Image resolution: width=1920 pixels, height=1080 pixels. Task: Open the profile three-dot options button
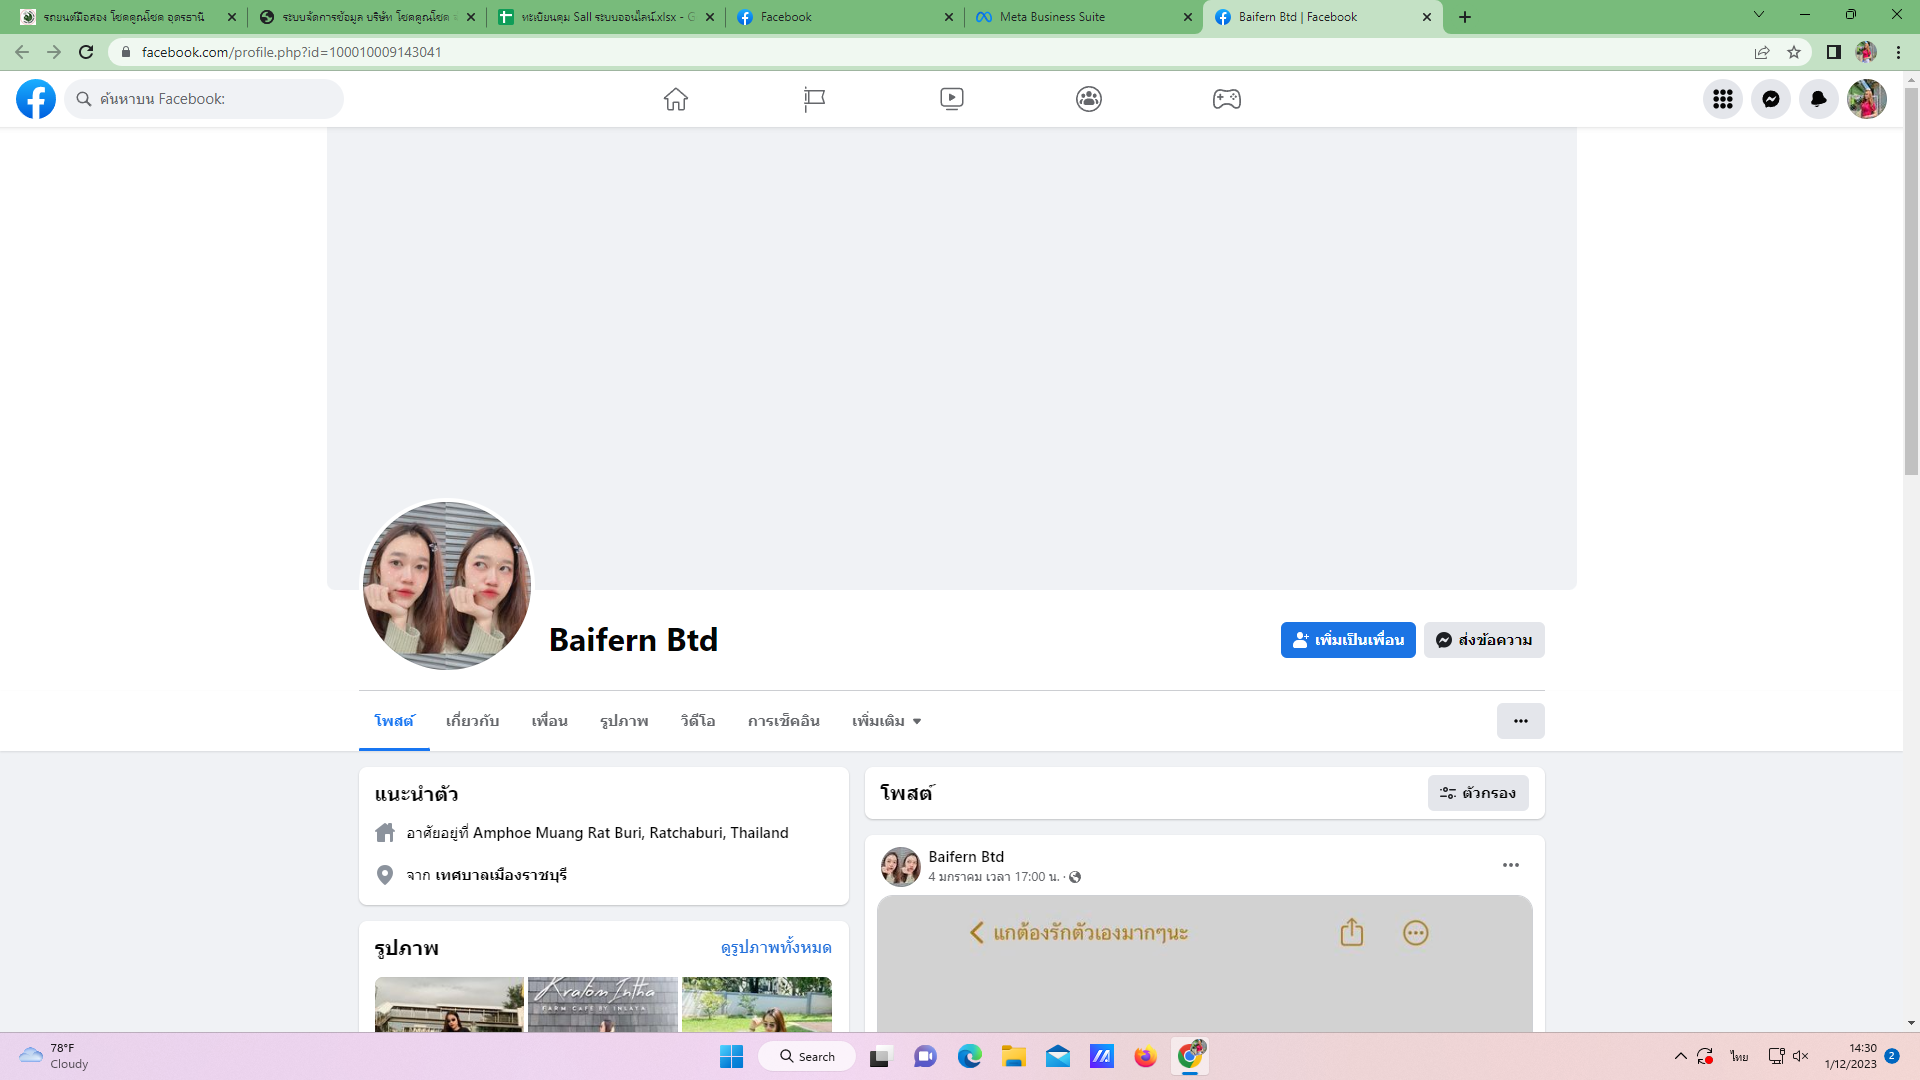pos(1520,721)
